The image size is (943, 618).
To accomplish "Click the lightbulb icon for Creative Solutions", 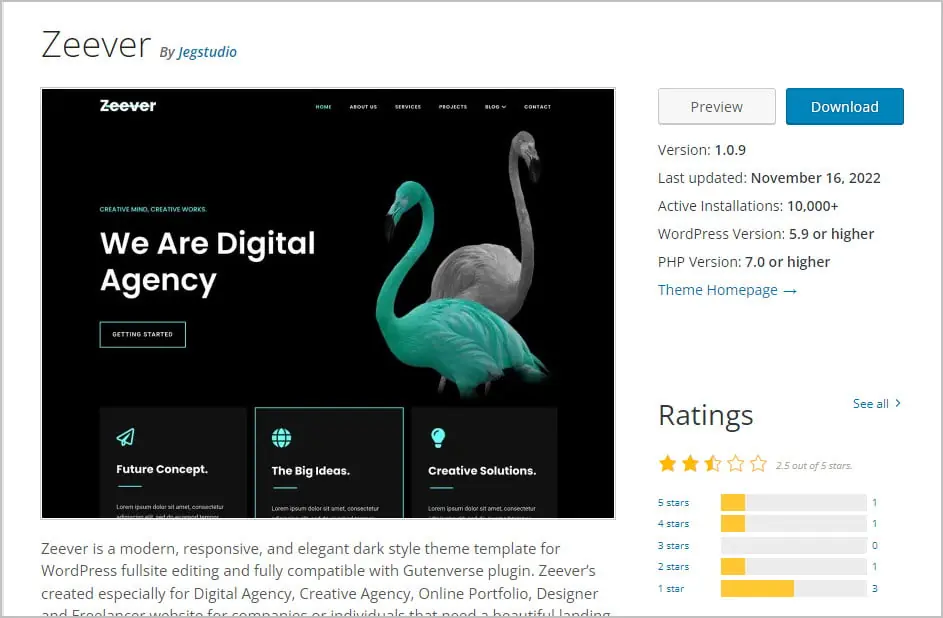I will coord(438,438).
